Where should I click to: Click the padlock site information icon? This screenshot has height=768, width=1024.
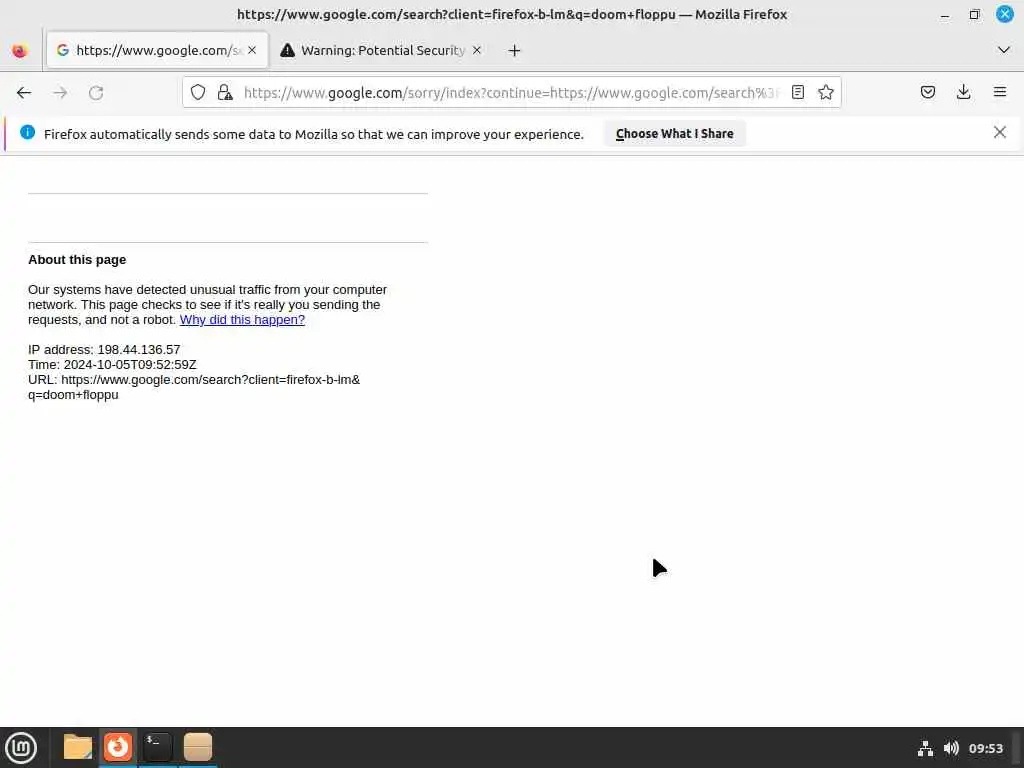[225, 93]
